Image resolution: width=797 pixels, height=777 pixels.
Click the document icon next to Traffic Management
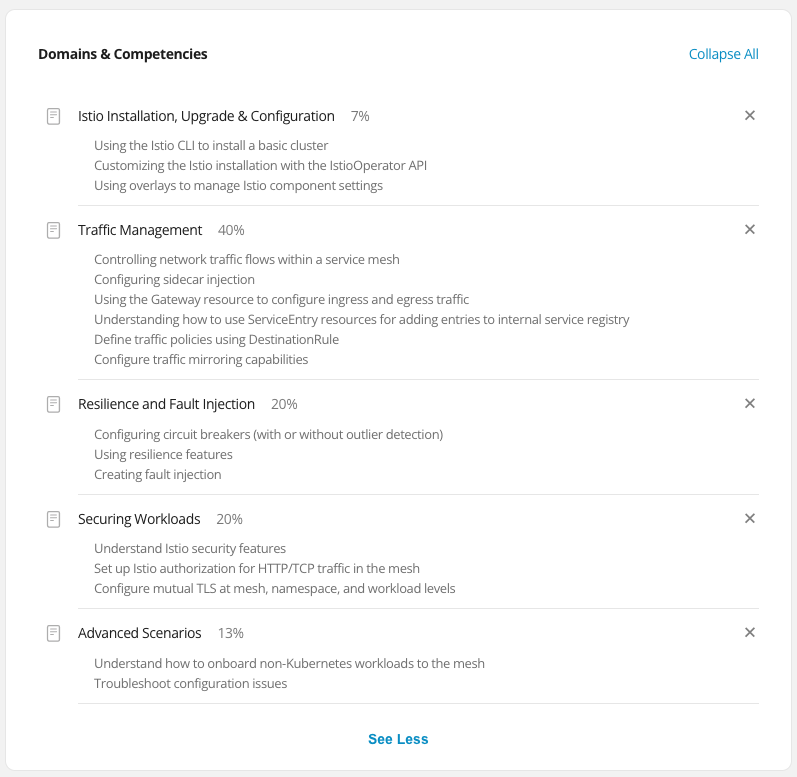tap(53, 230)
